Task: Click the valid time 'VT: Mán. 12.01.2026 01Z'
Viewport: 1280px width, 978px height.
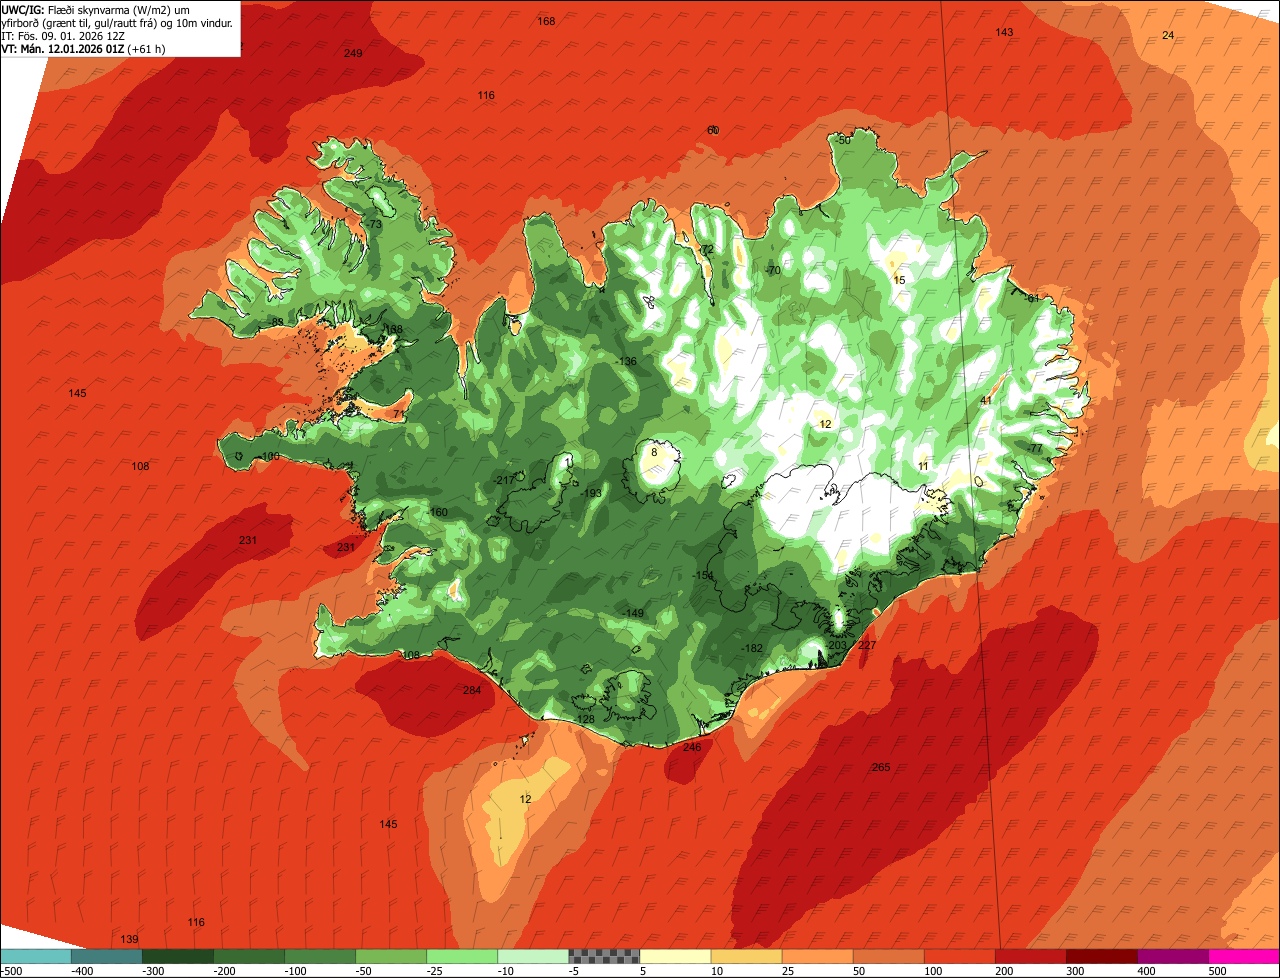Action: tap(63, 48)
